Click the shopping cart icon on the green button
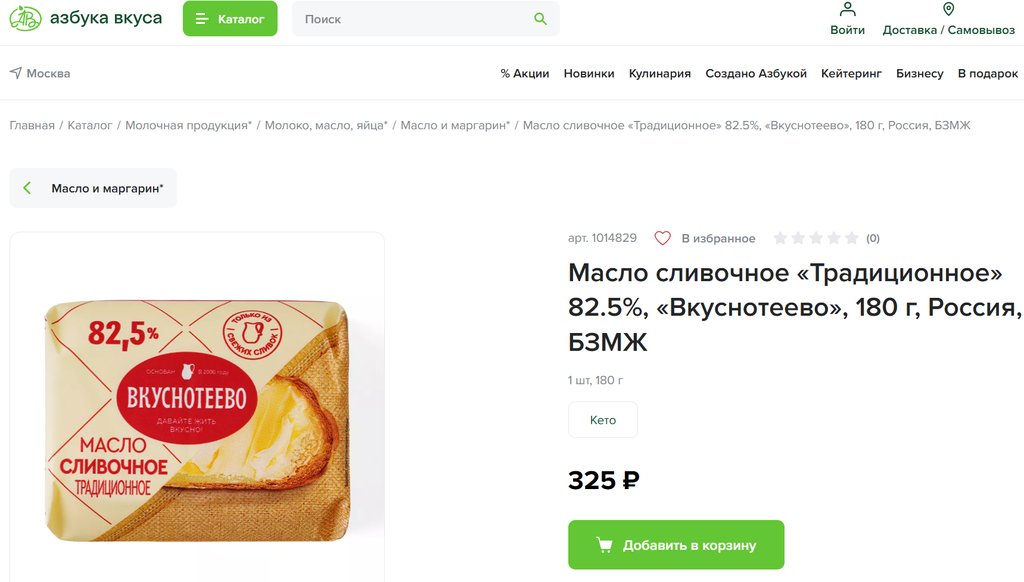 (604, 545)
